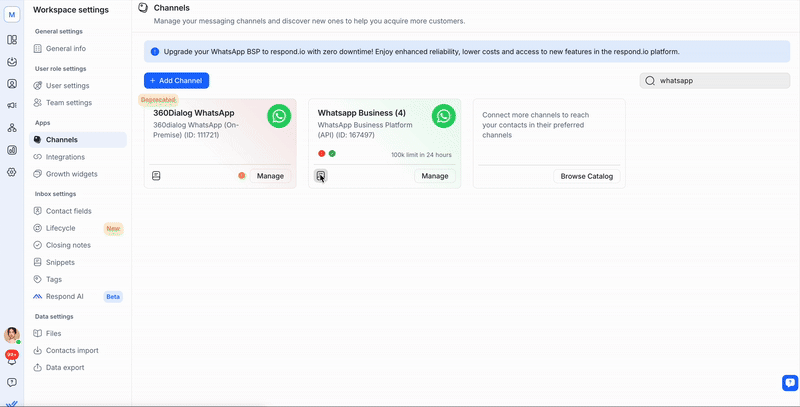Click the log icon on Whatsapp Business card

click(321, 176)
